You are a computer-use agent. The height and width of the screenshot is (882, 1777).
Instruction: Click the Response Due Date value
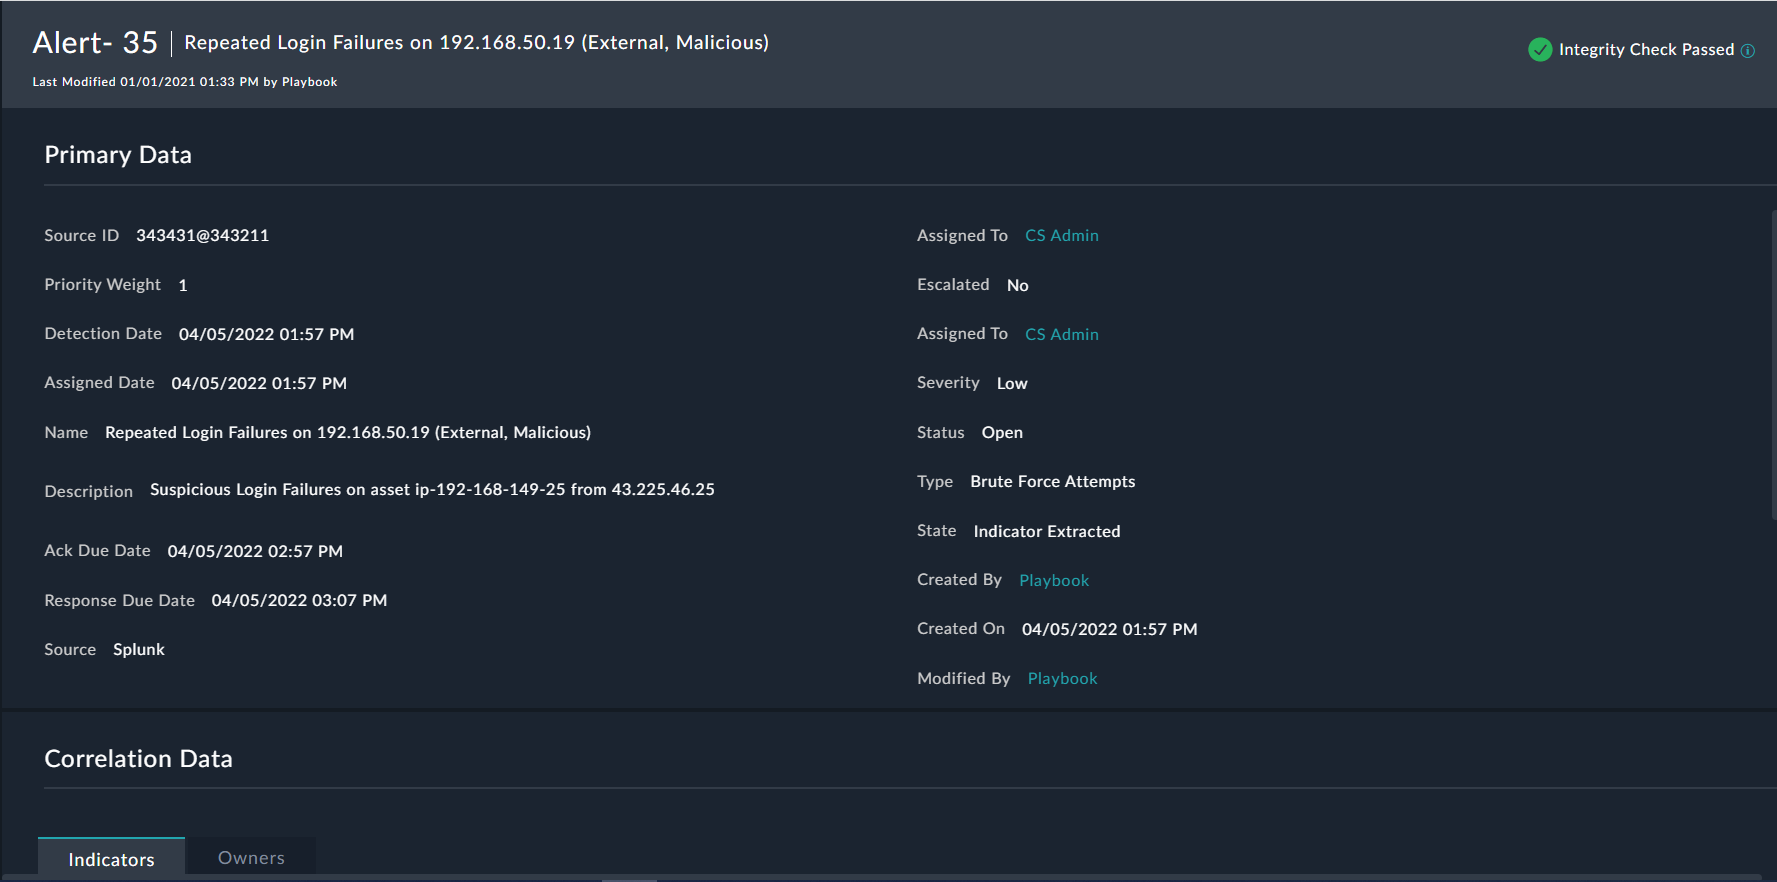(x=299, y=600)
